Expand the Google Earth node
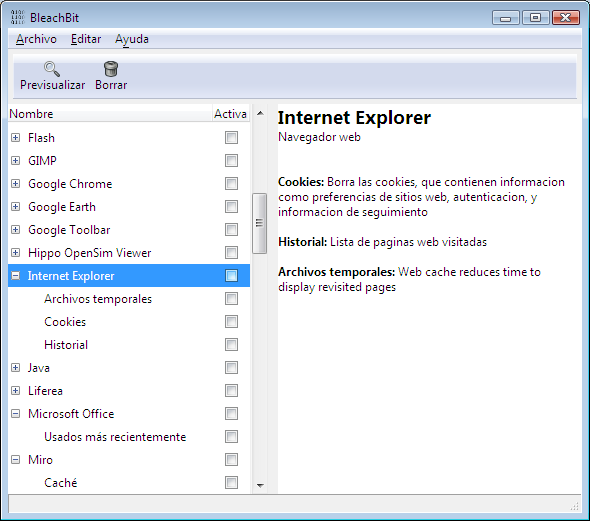This screenshot has height=521, width=590. coord(15,207)
